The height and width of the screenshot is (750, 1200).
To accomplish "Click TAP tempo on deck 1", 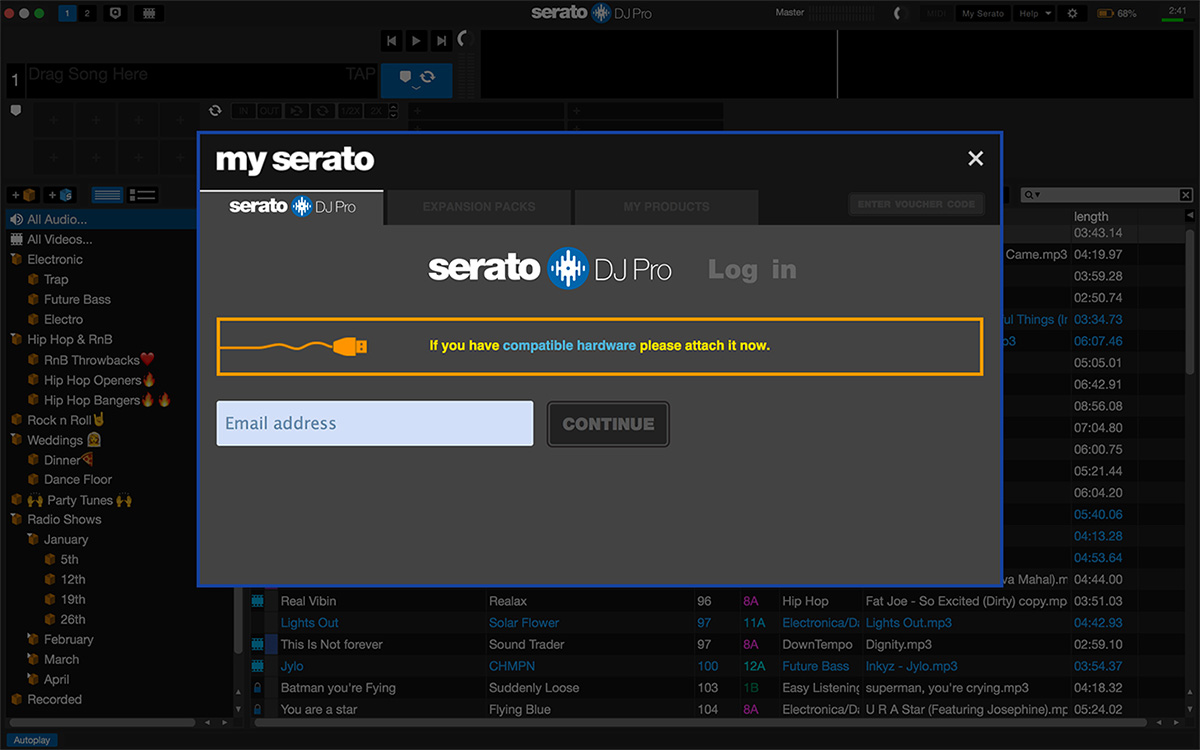I will tap(360, 74).
